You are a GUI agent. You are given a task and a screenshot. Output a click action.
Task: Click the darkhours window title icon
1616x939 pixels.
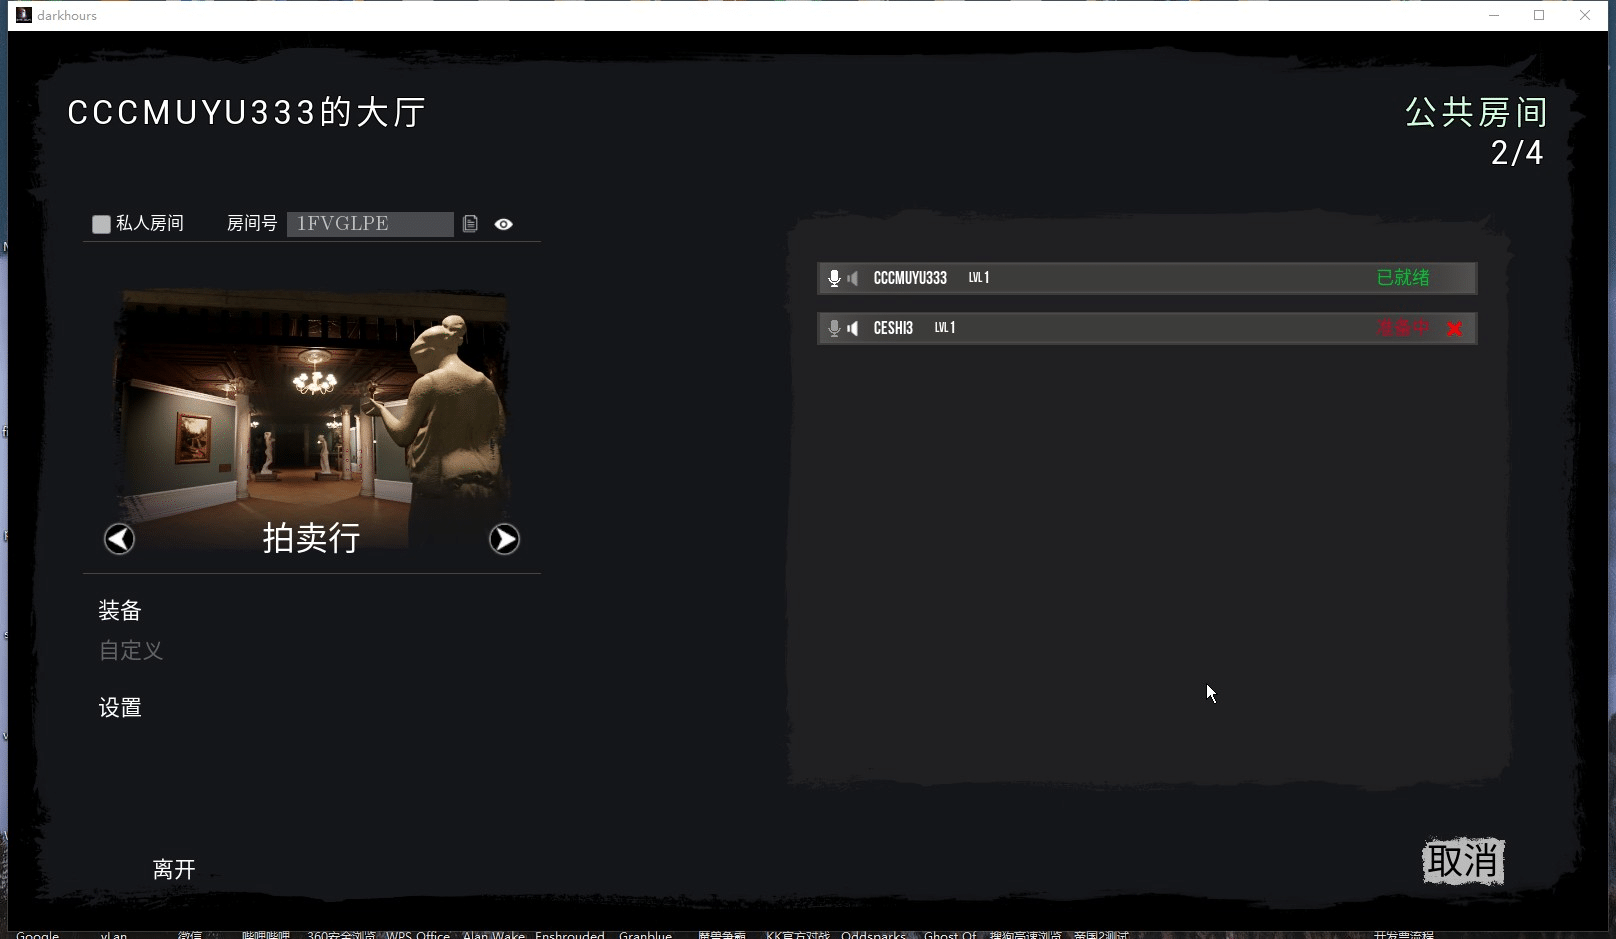click(x=24, y=15)
